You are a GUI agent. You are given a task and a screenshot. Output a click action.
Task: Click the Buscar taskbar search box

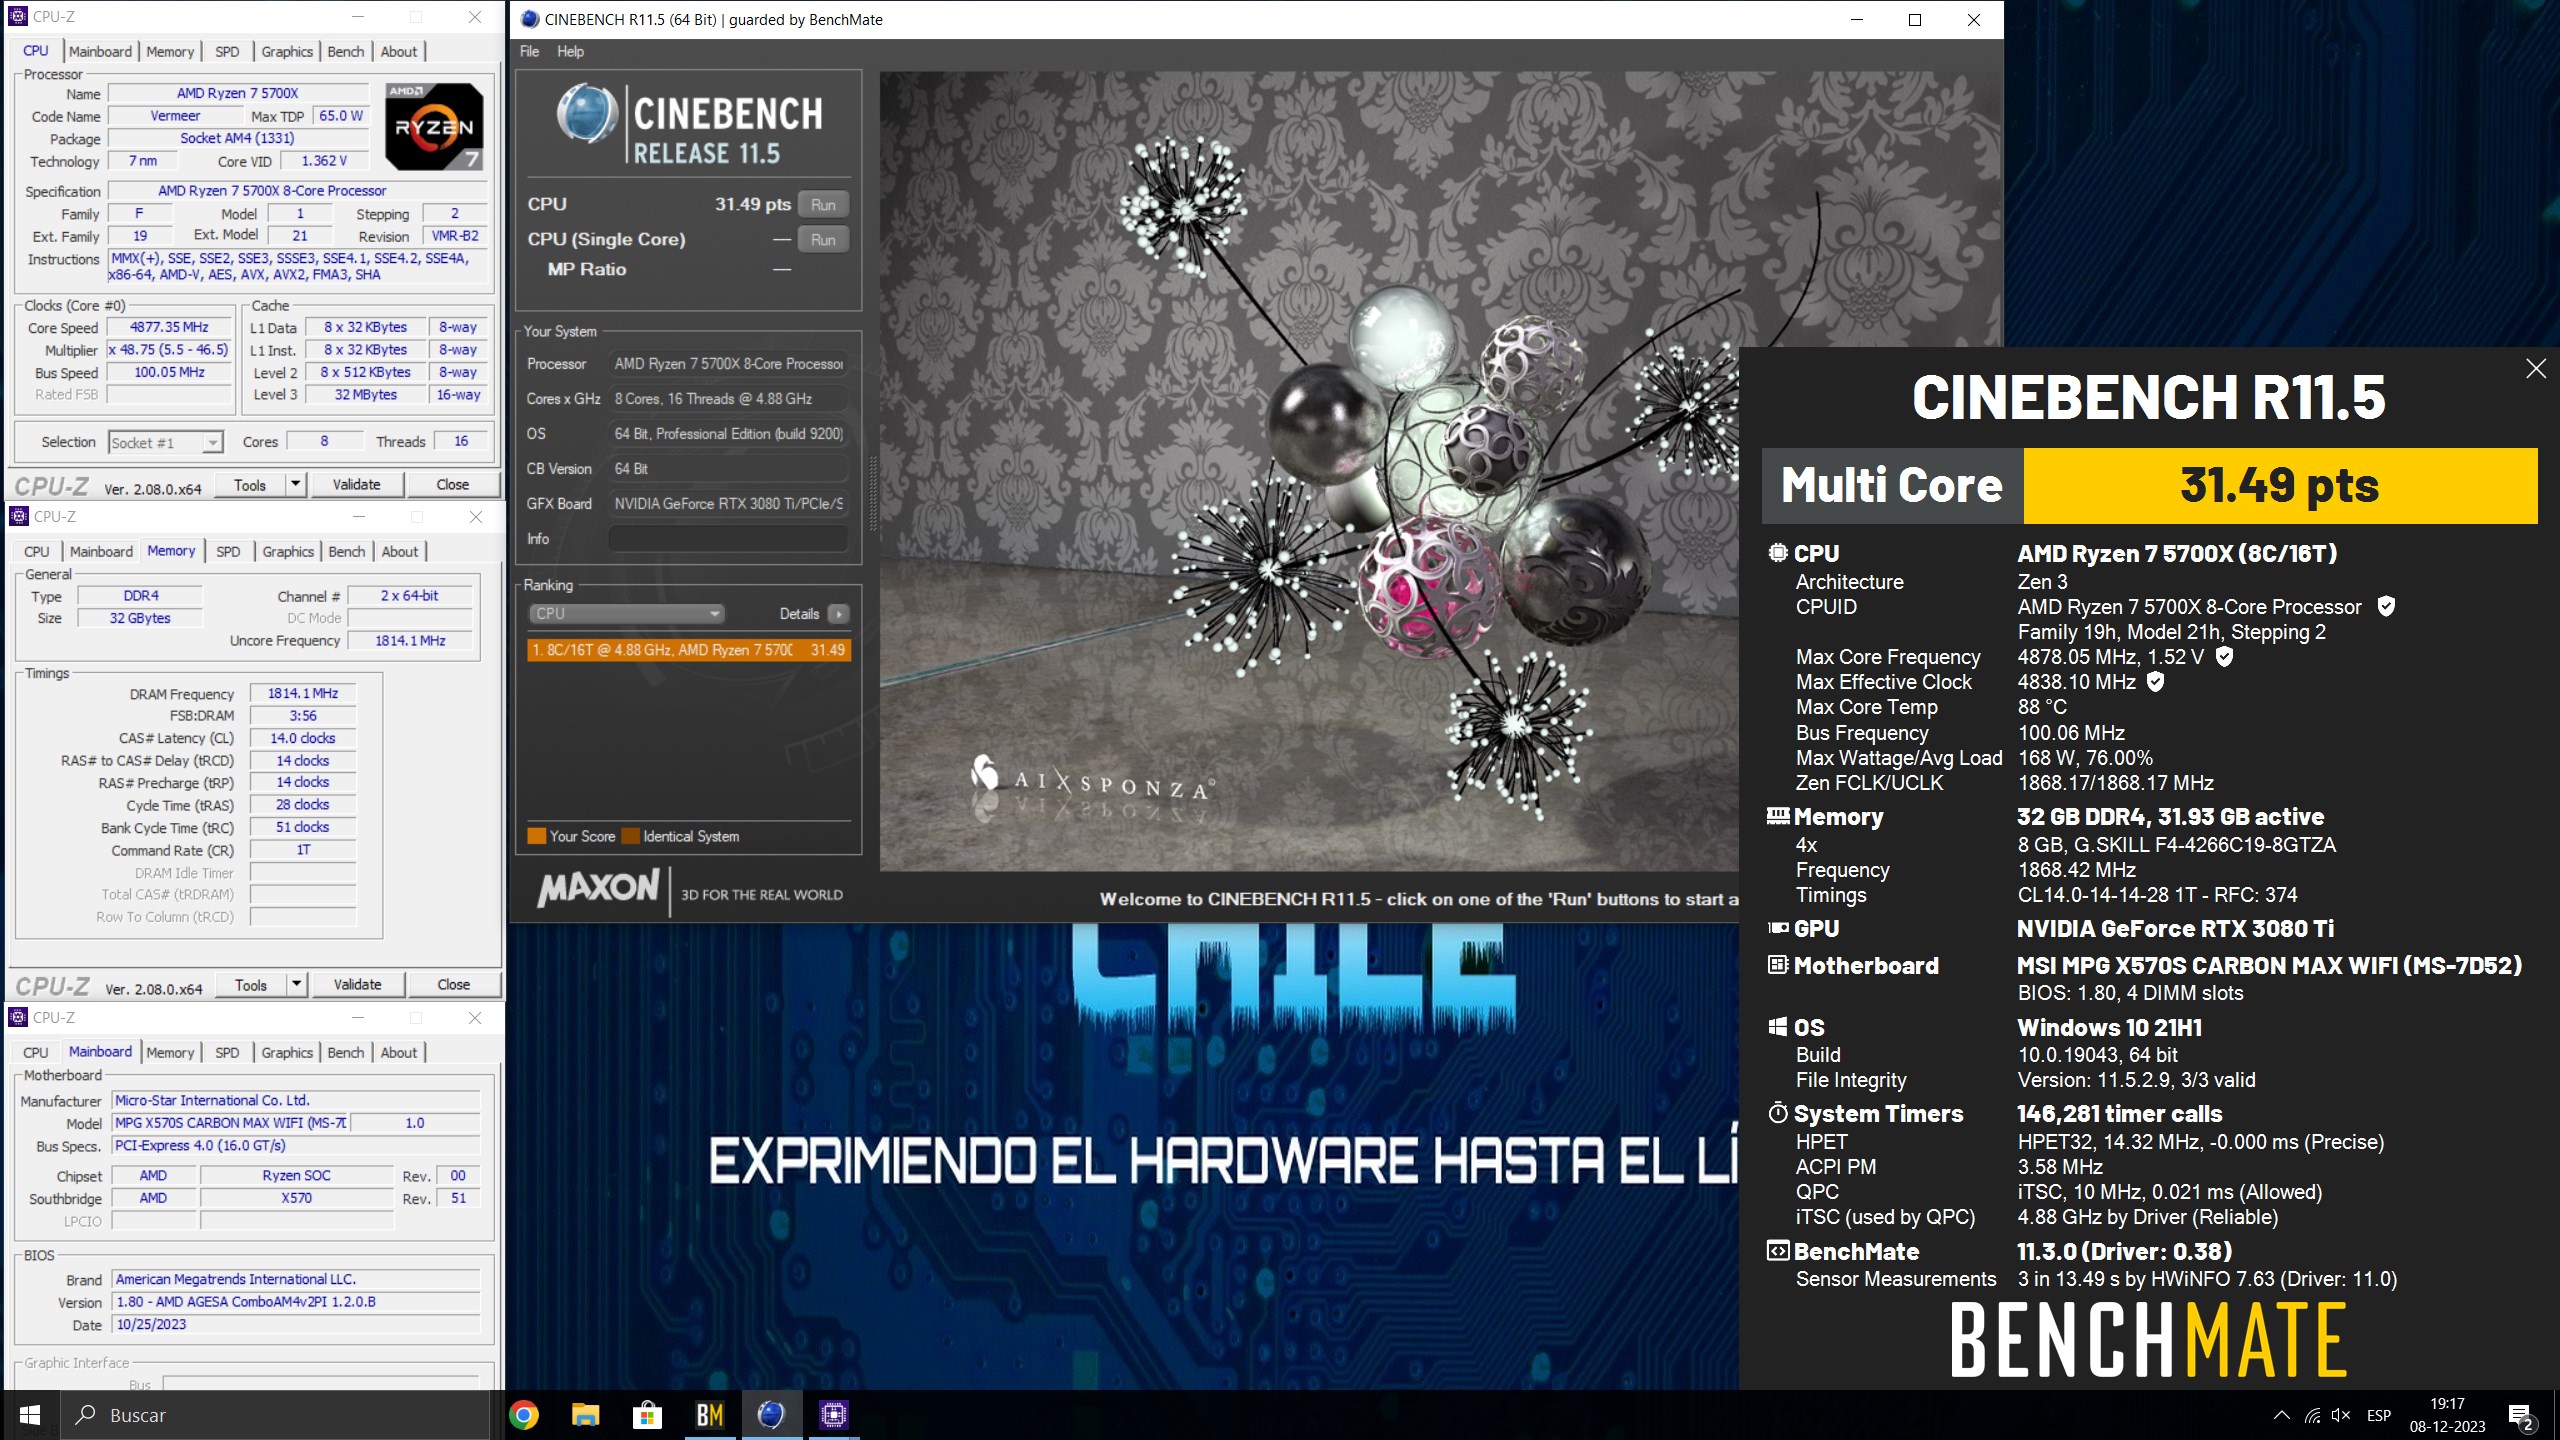click(x=275, y=1415)
